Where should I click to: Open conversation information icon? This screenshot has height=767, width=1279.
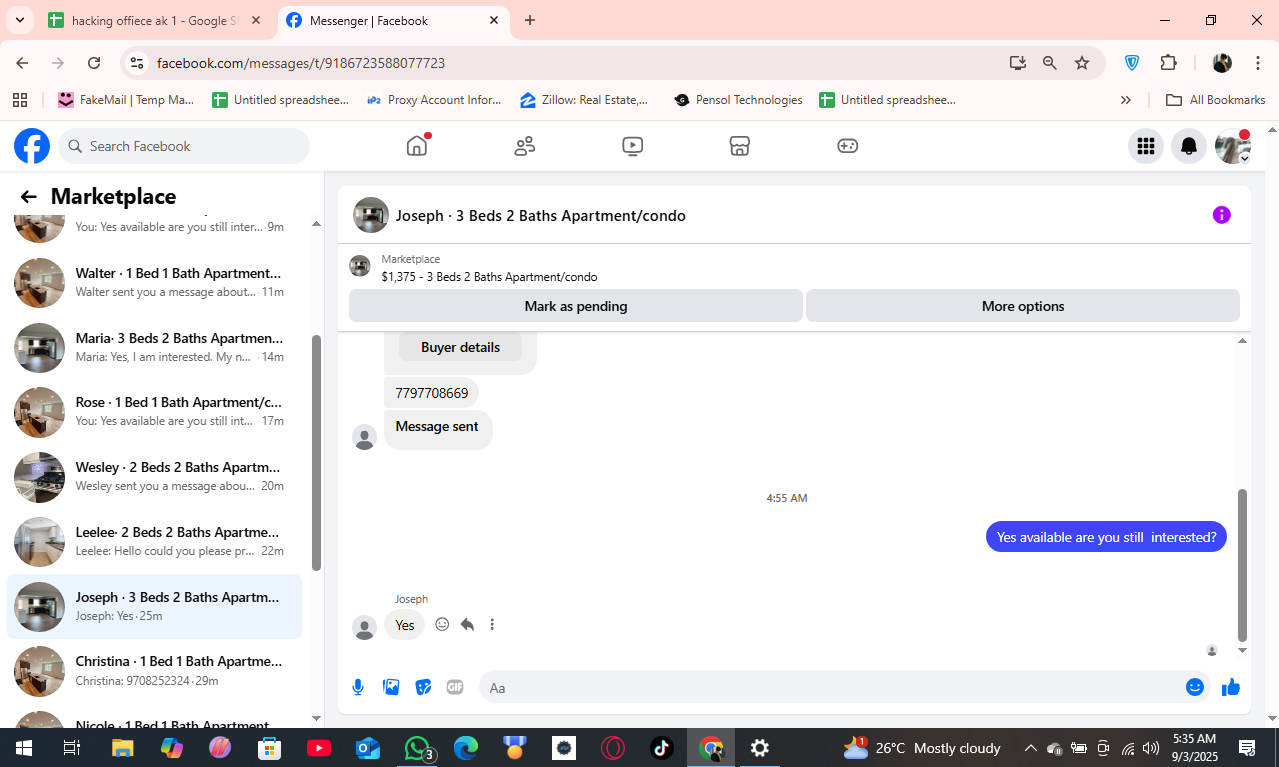tap(1221, 215)
